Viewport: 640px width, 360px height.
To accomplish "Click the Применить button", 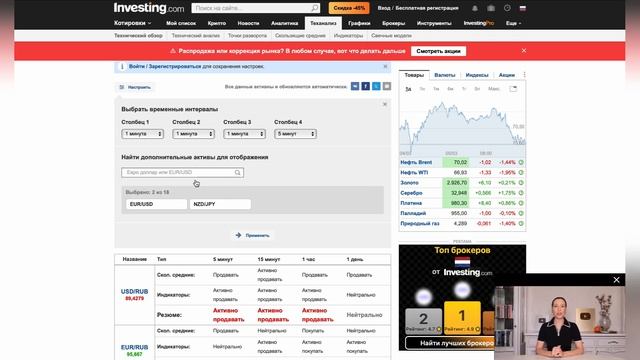I will point(253,236).
